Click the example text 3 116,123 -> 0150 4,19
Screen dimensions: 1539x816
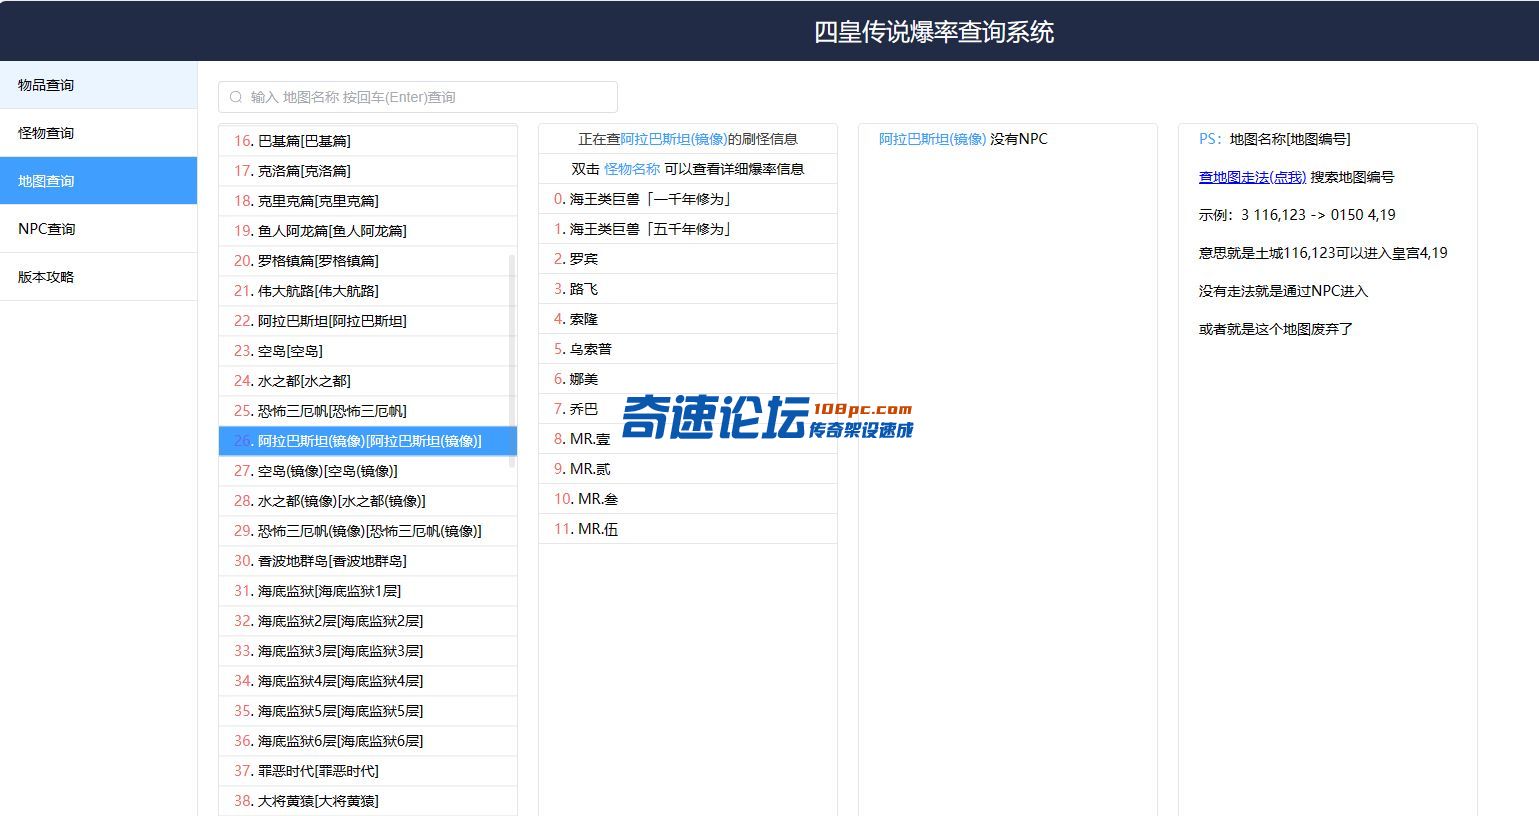pyautogui.click(x=1318, y=215)
